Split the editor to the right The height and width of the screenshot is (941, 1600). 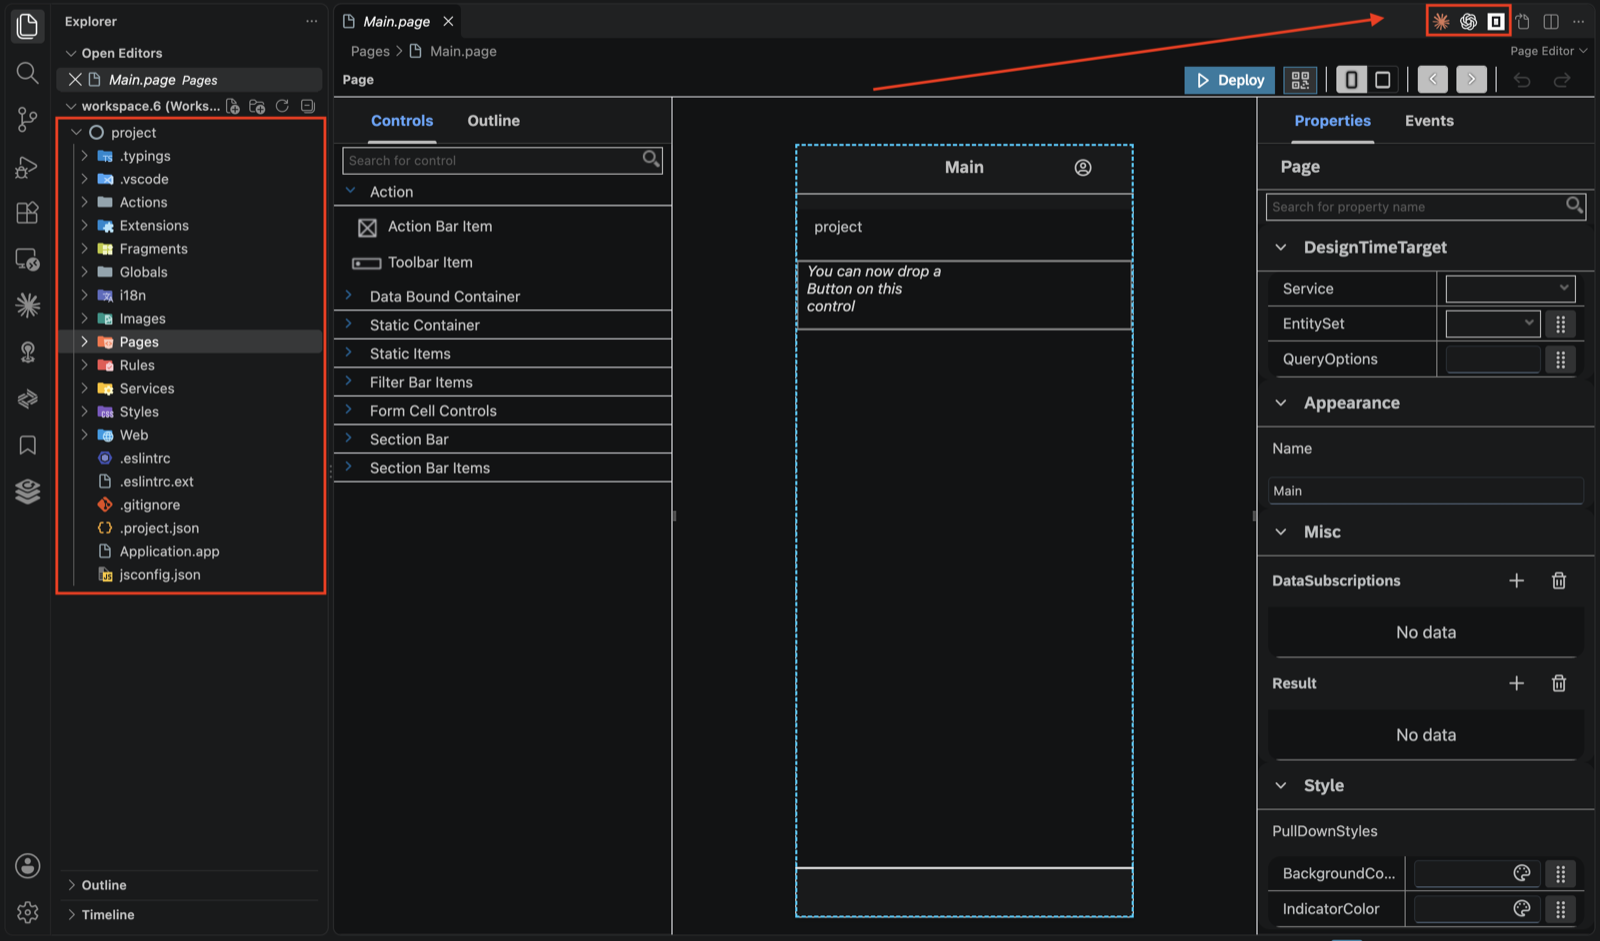point(1551,21)
